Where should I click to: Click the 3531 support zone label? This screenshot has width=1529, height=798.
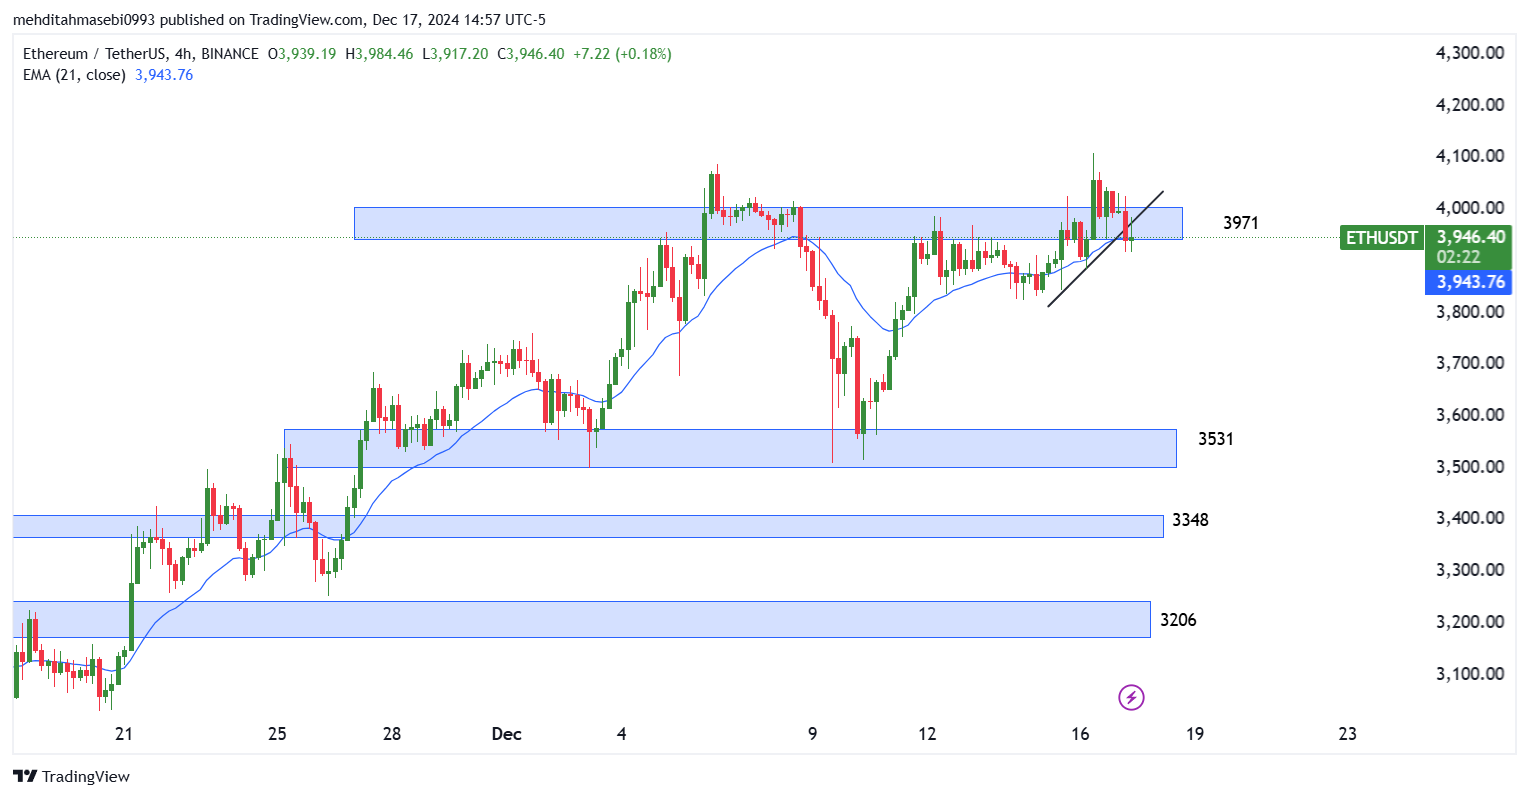pos(1216,439)
